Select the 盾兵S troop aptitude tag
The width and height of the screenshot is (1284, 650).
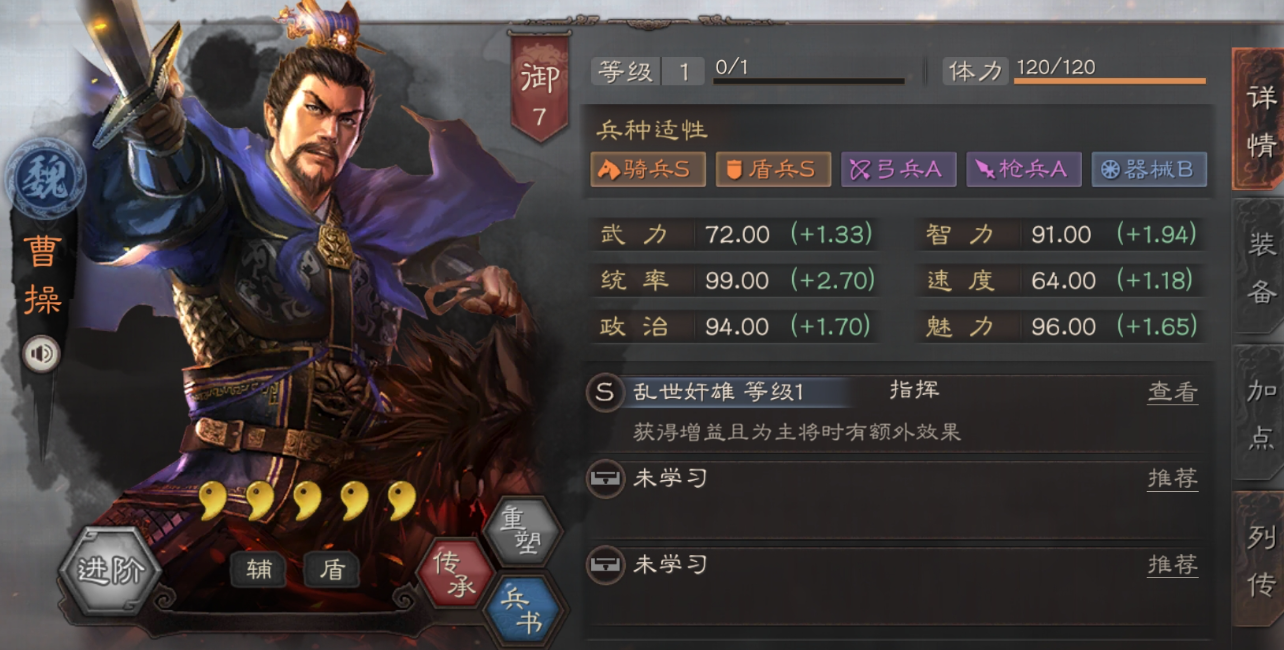coord(773,169)
